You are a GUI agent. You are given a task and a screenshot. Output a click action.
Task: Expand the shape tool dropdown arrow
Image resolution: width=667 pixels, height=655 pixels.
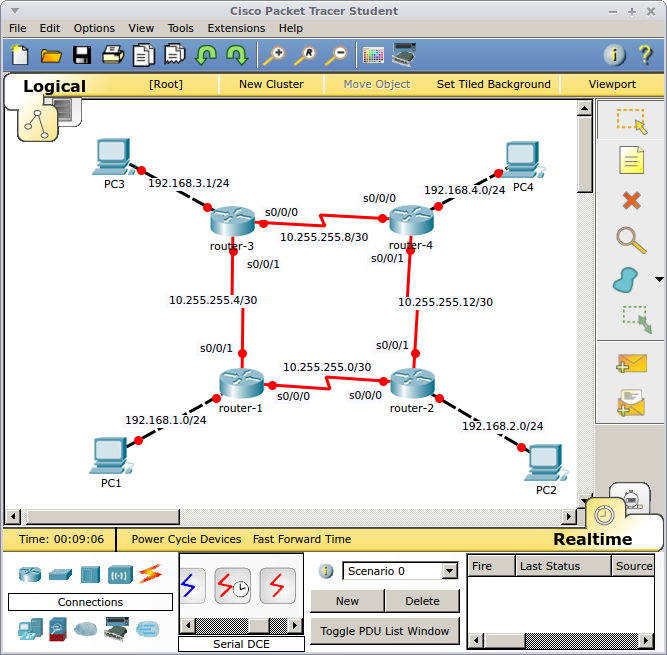659,279
